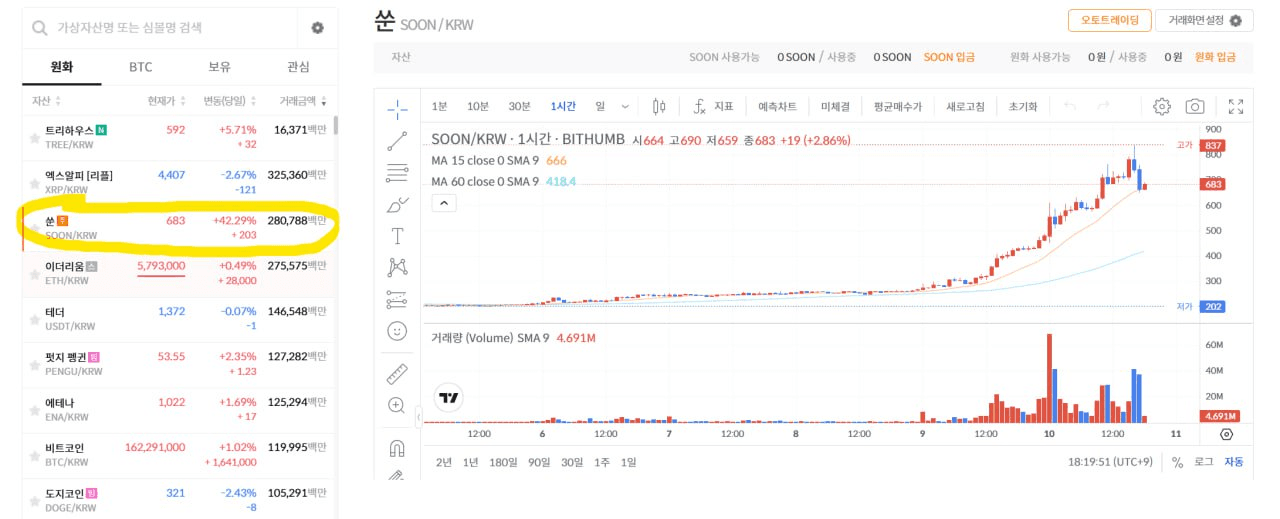Click the search magnifier icon
This screenshot has height=519, width=1280.
pos(40,28)
